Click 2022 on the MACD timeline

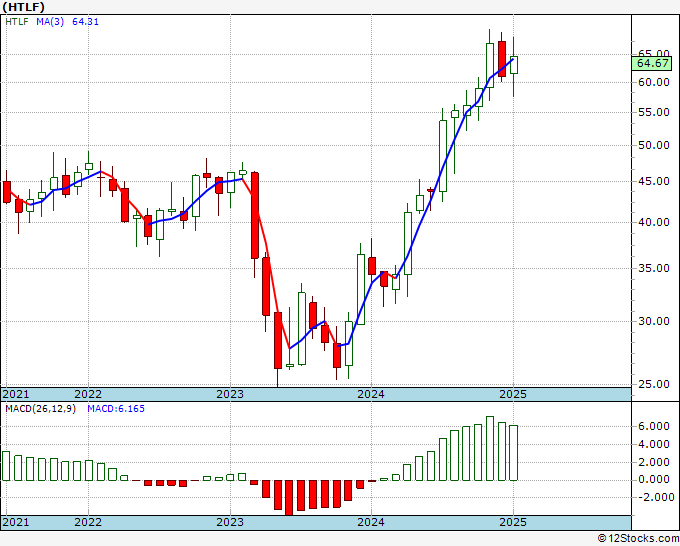[88, 522]
